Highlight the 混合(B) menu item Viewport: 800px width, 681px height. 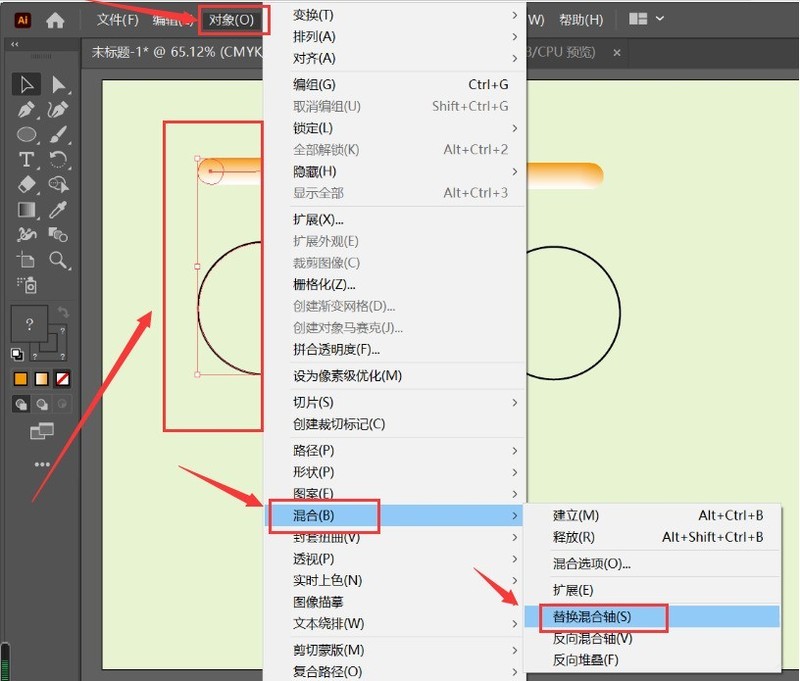pos(394,516)
